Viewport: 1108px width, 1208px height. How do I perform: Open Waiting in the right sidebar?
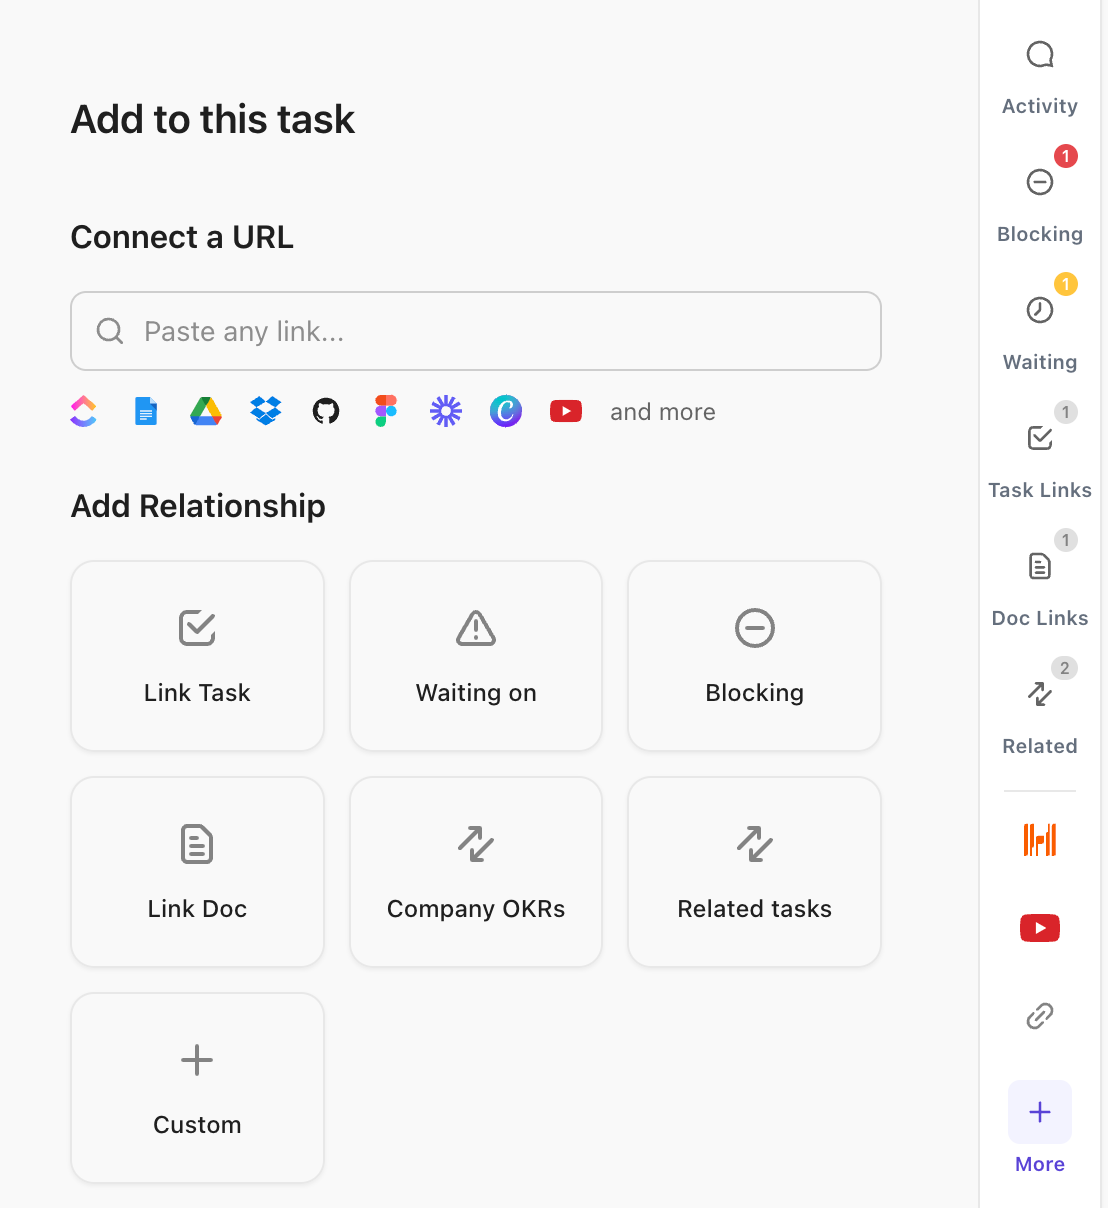(x=1040, y=312)
